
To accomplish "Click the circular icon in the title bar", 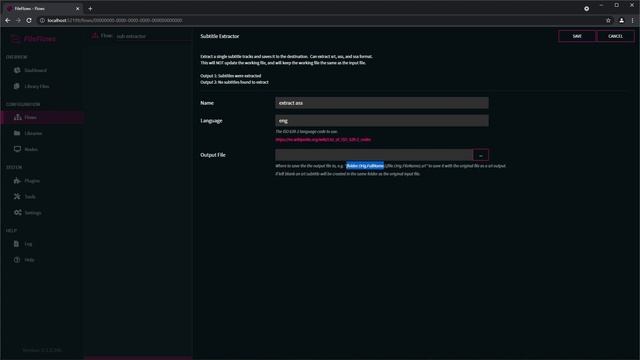I will pos(587,9).
